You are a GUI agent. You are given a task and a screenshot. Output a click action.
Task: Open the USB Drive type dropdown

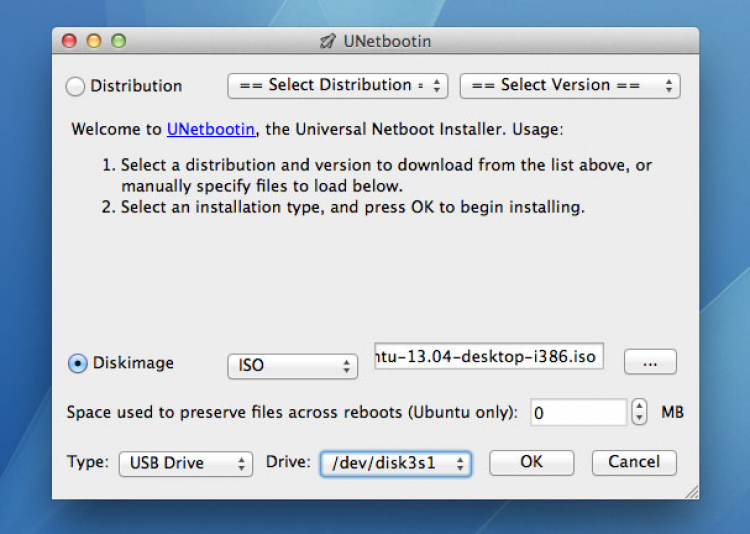pyautogui.click(x=185, y=463)
